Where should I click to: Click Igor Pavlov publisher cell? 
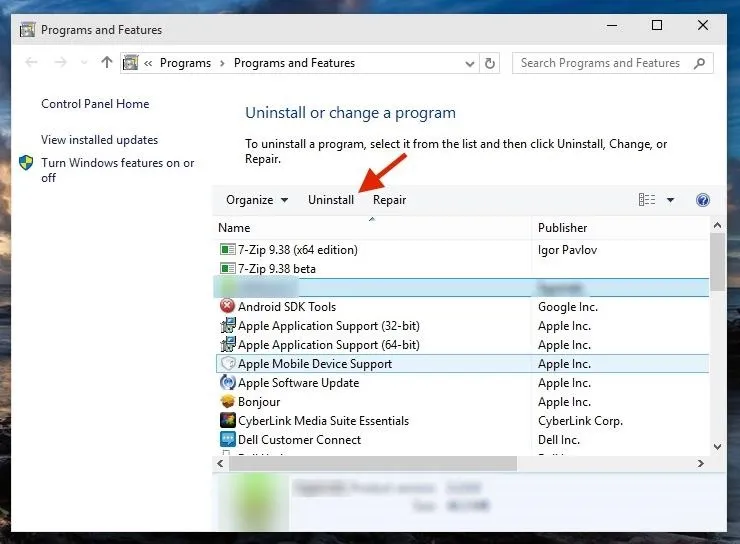(567, 250)
